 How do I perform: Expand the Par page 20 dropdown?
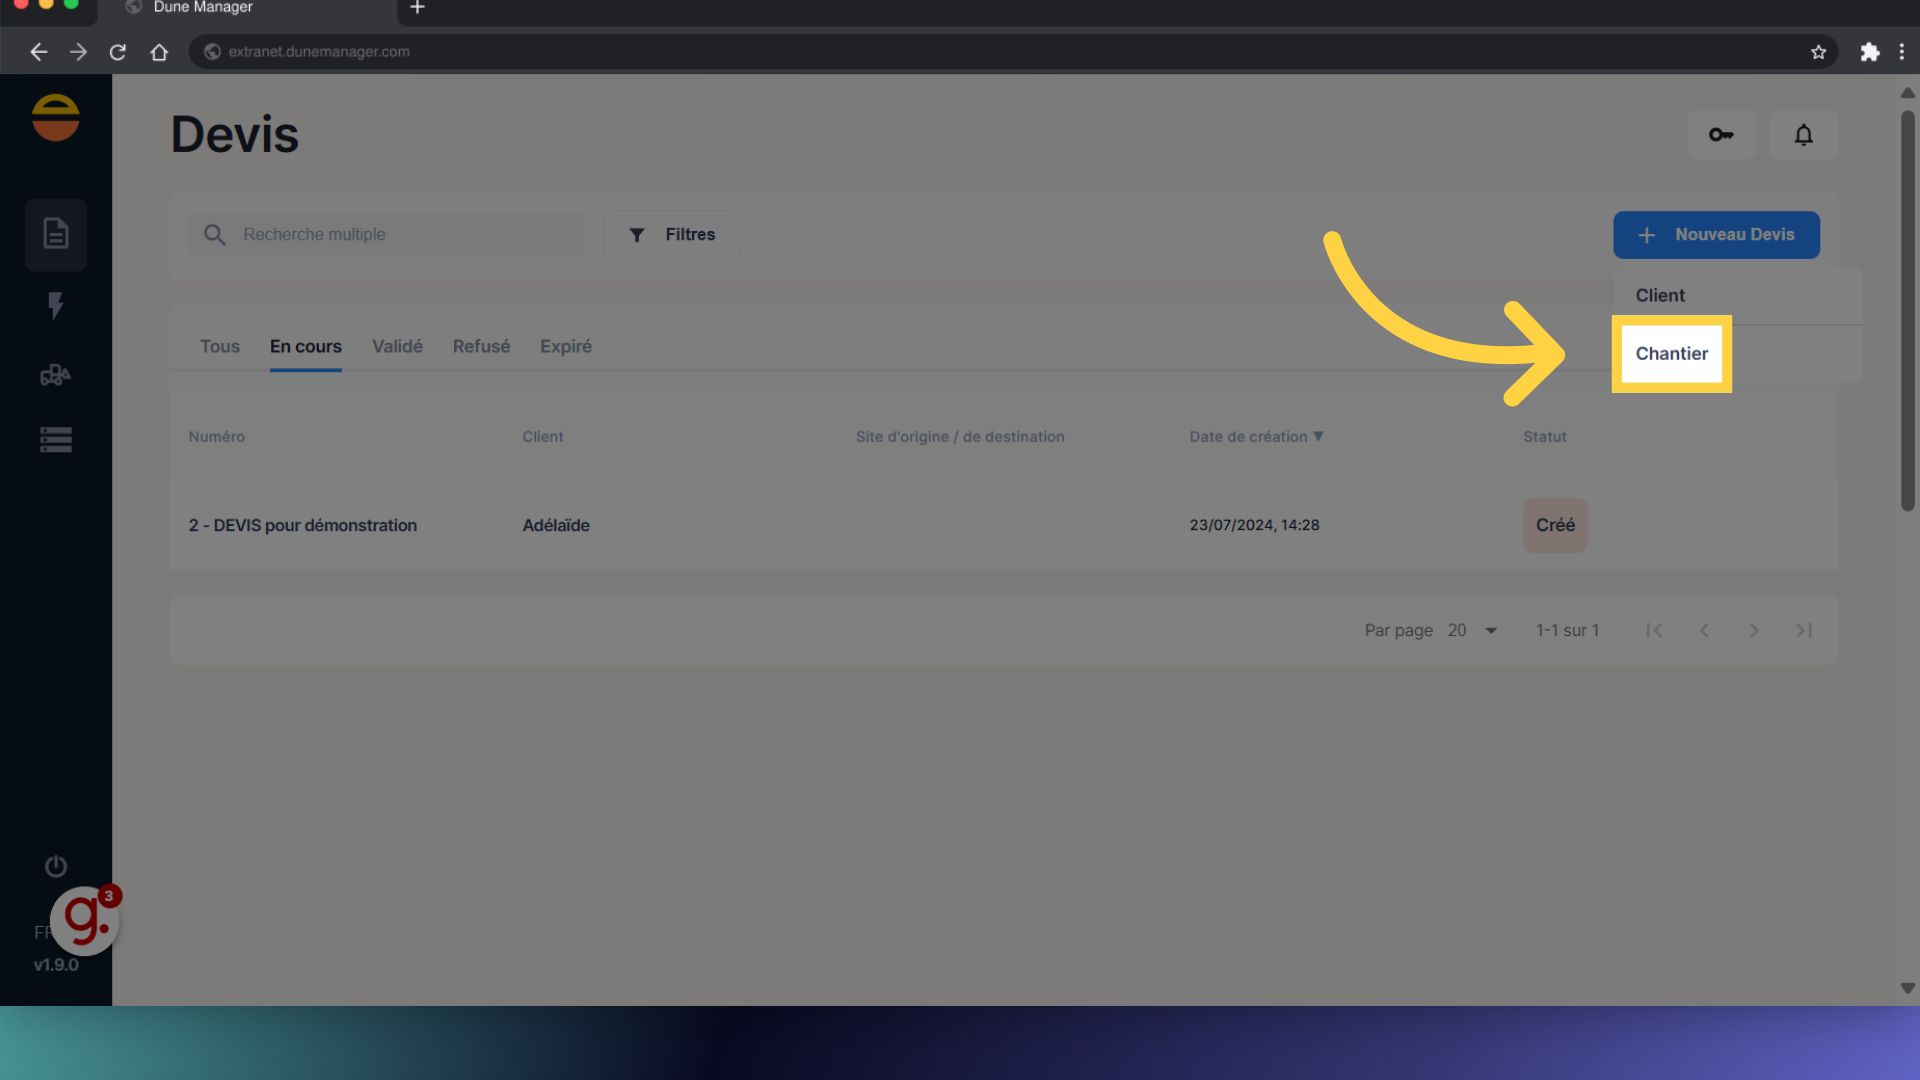[x=1472, y=630]
